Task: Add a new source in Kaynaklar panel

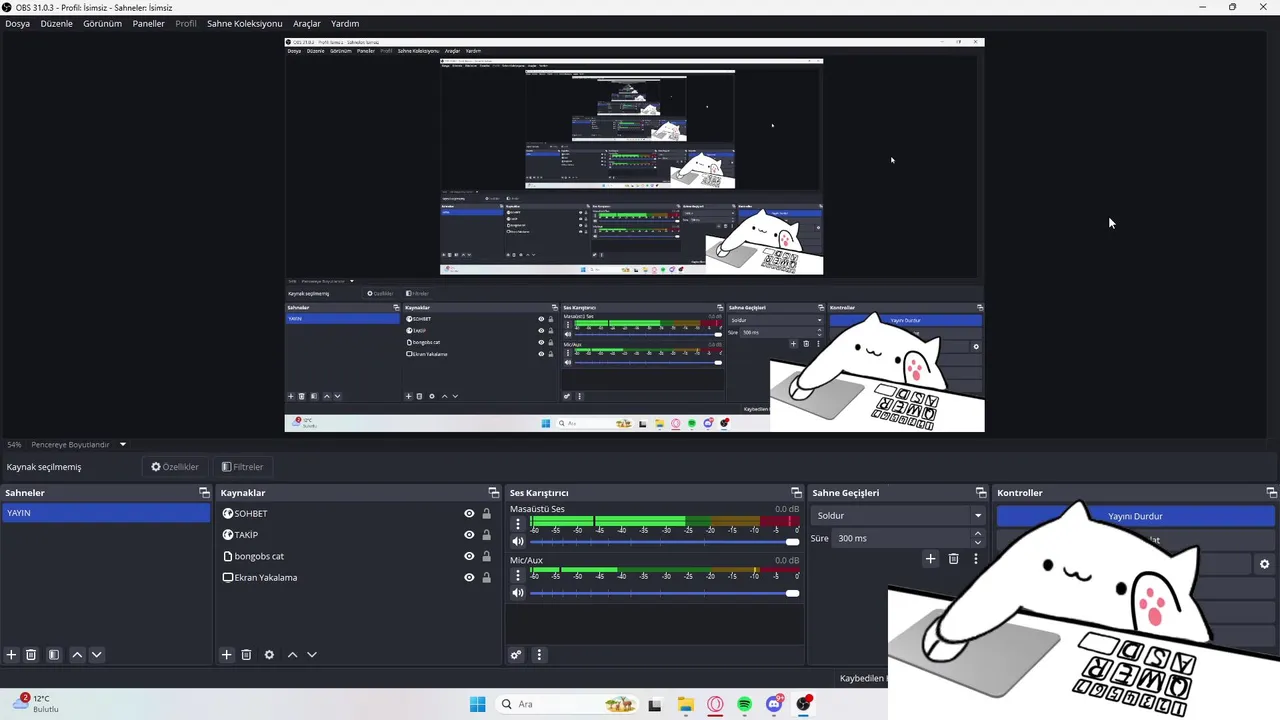Action: (x=227, y=655)
